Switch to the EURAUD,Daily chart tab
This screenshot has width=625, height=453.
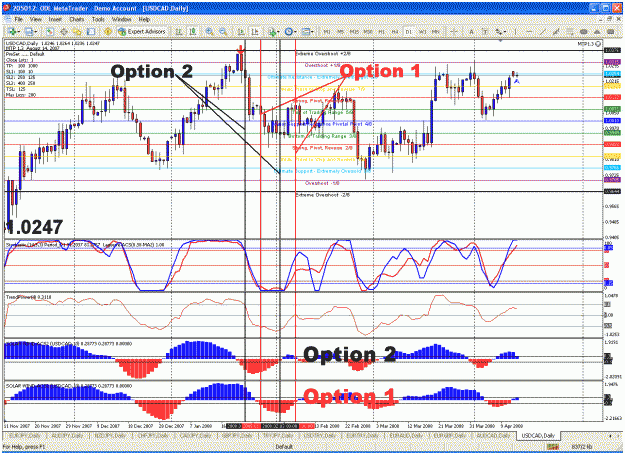[406, 436]
